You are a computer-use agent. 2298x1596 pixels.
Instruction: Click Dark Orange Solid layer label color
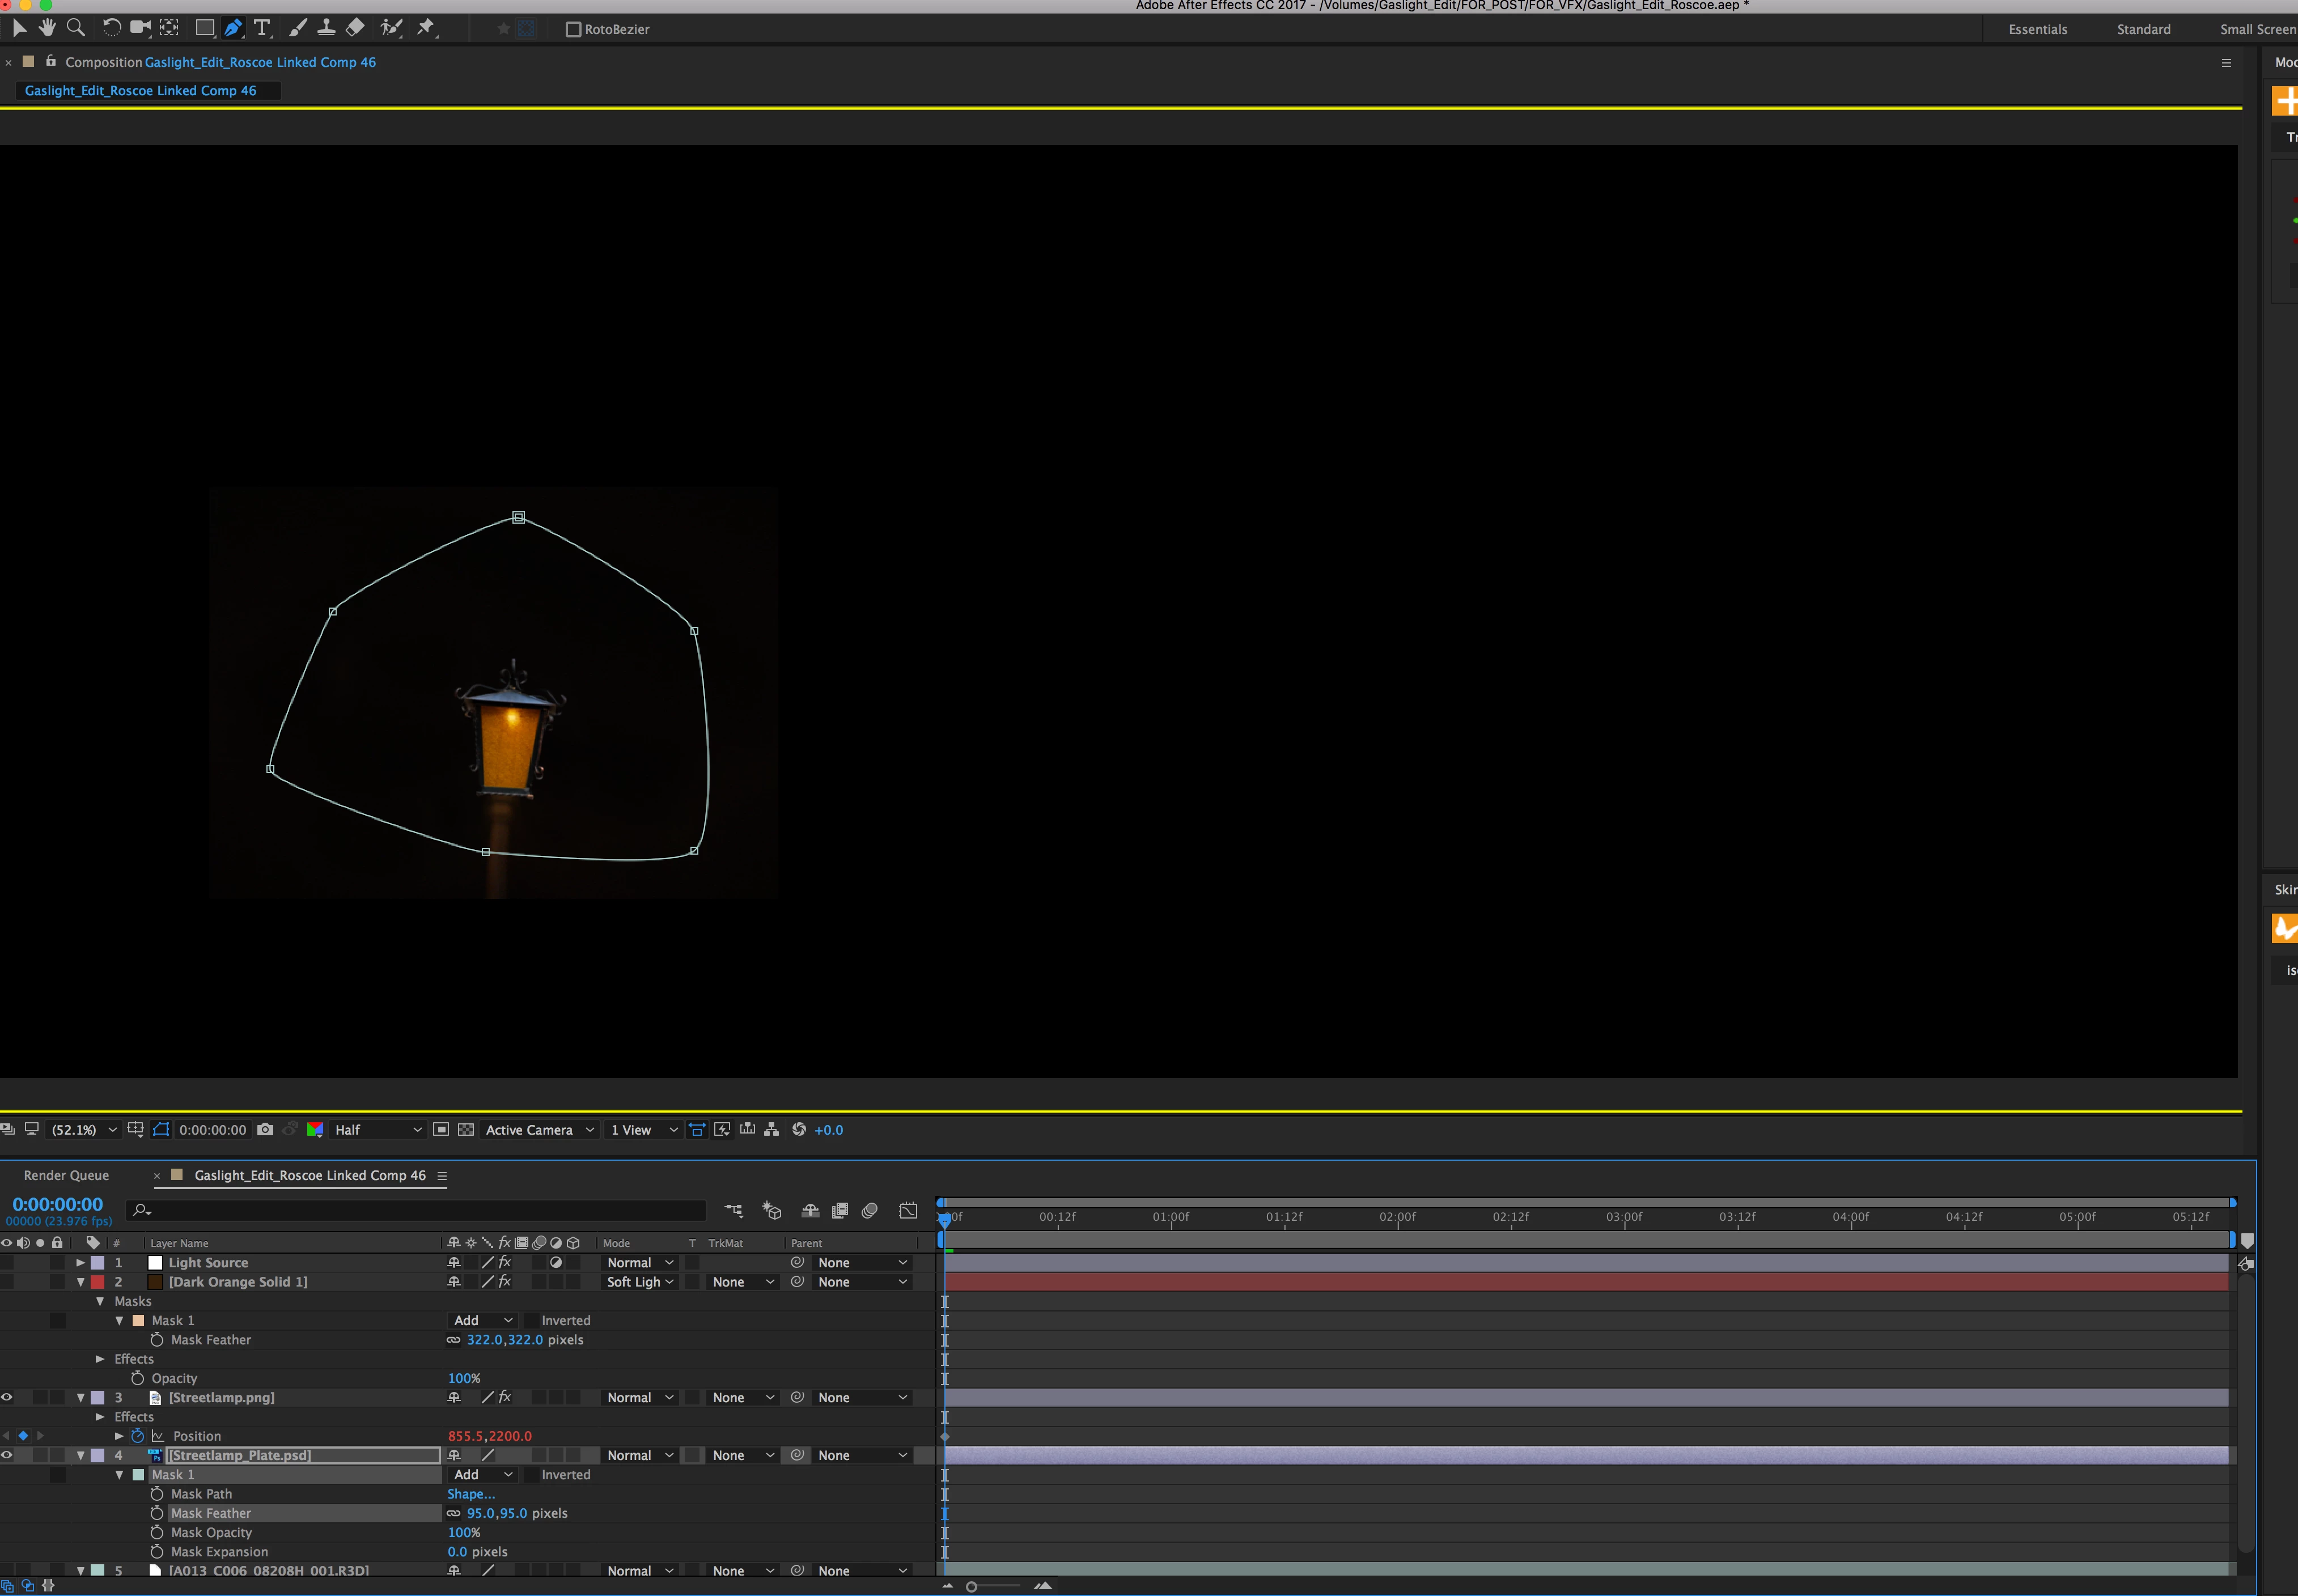point(98,1282)
